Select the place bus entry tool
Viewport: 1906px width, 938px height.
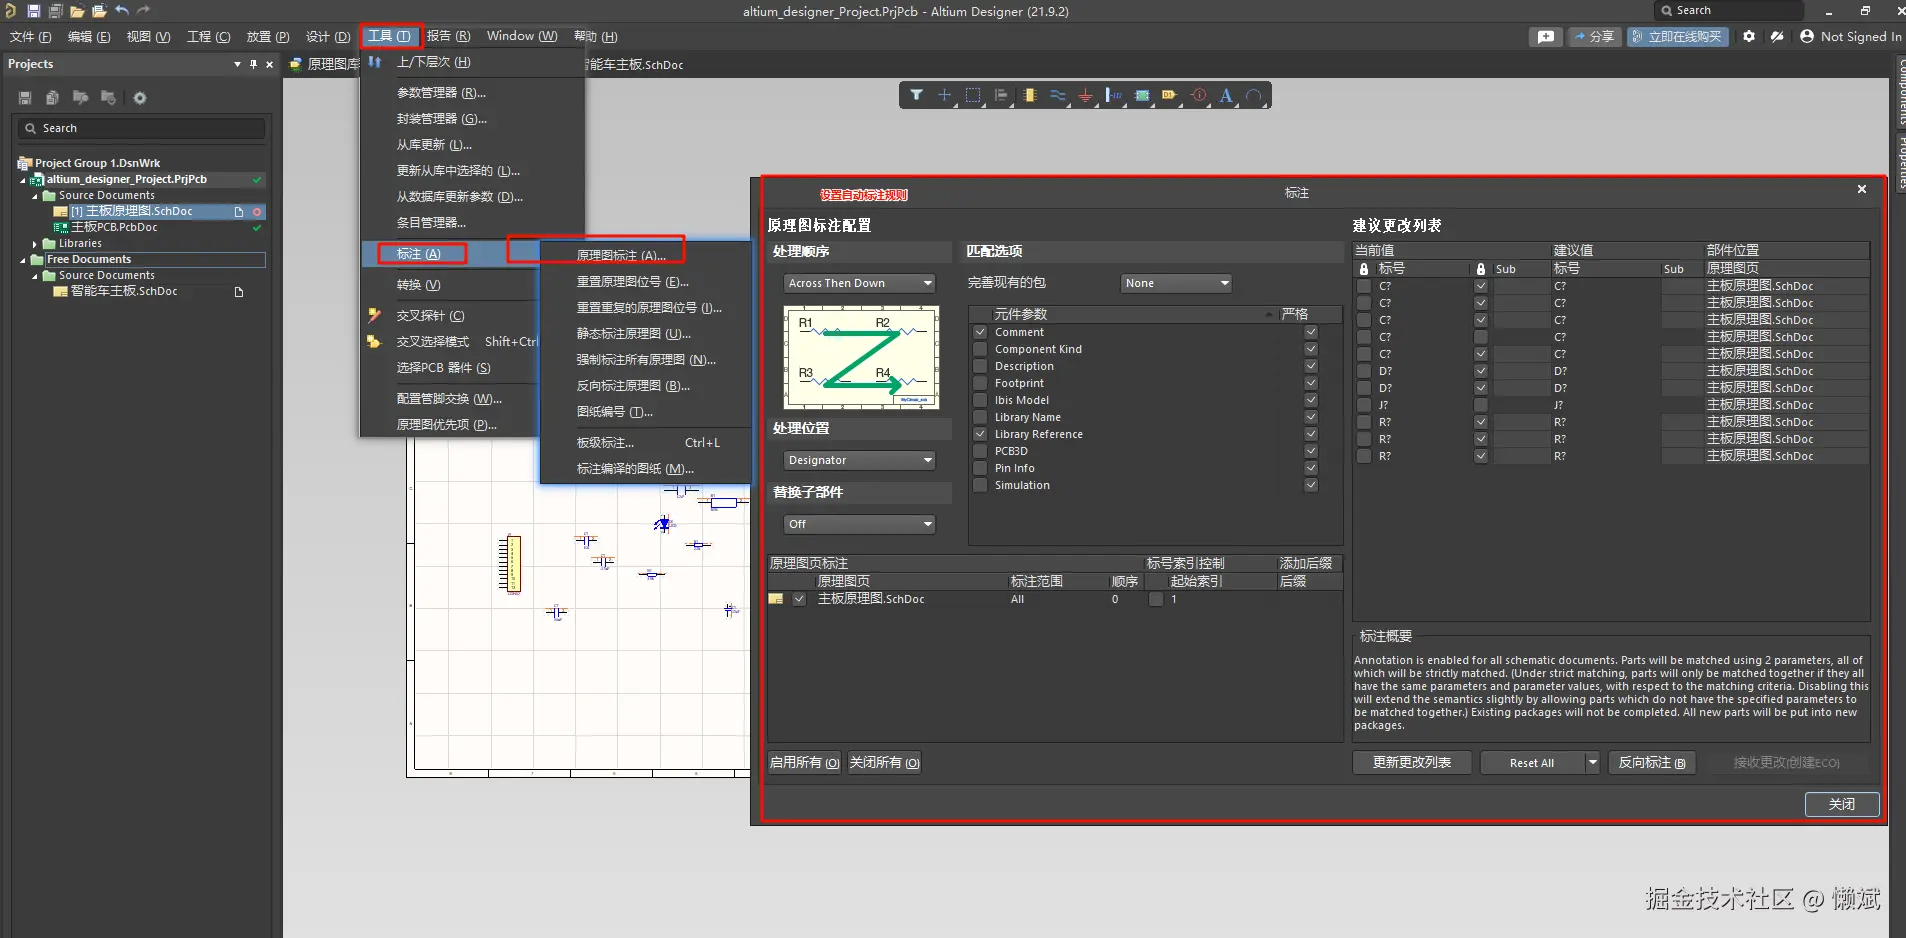[x=1113, y=95]
